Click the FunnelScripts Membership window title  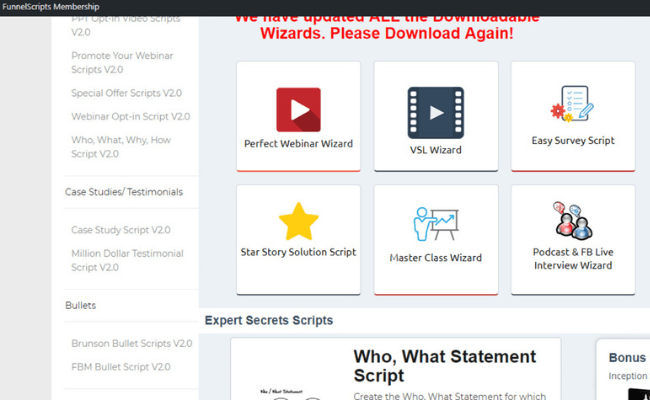coord(51,7)
